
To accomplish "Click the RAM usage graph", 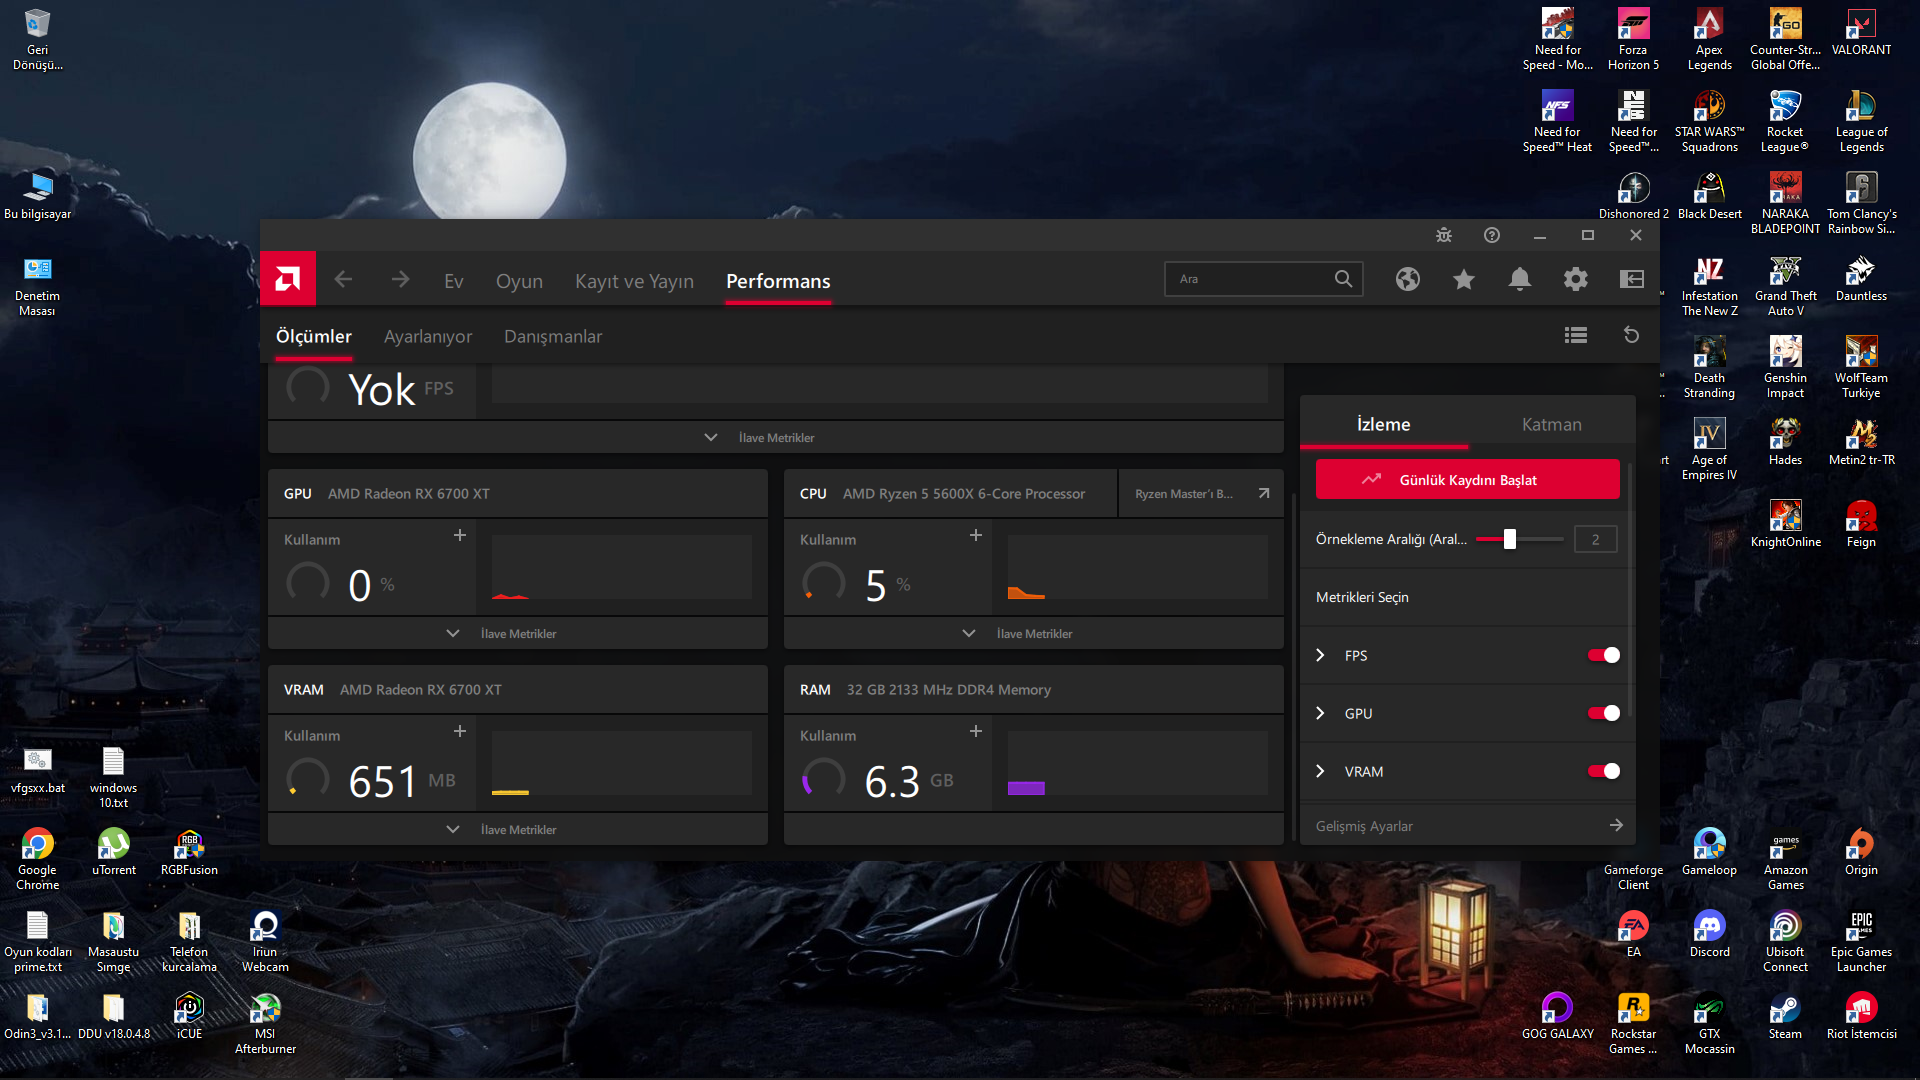I will tap(1137, 763).
